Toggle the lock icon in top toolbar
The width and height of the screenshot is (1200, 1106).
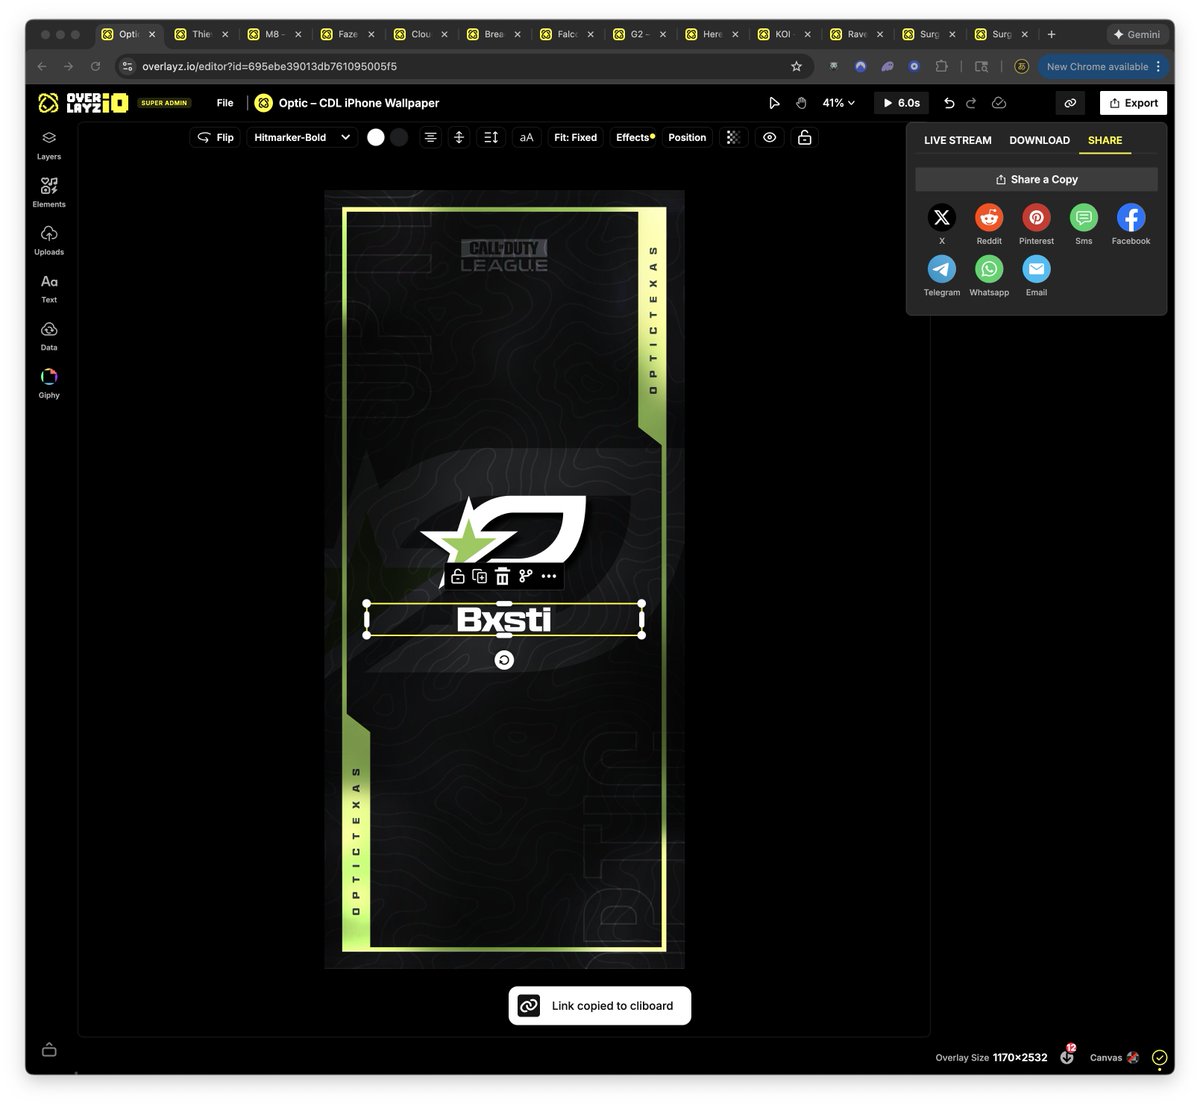pyautogui.click(x=805, y=137)
